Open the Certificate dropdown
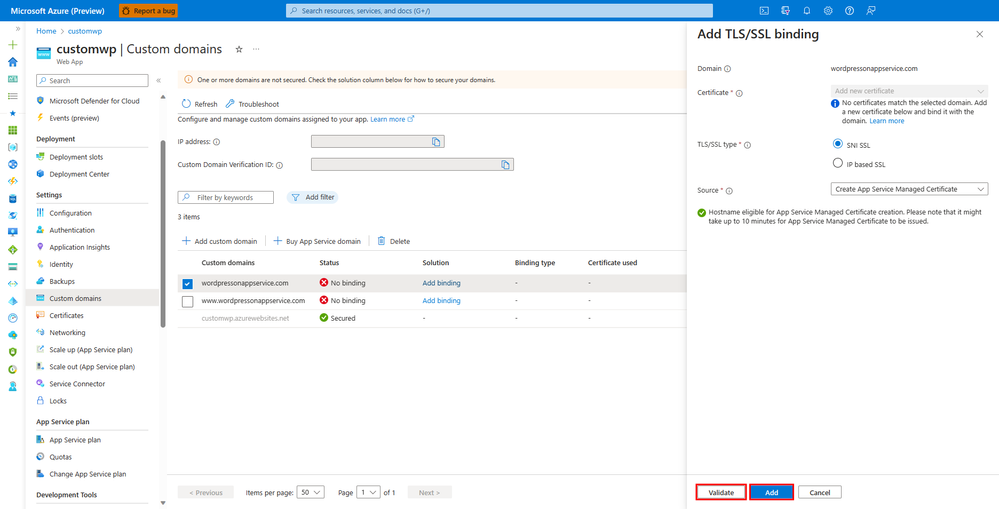 pyautogui.click(x=909, y=91)
